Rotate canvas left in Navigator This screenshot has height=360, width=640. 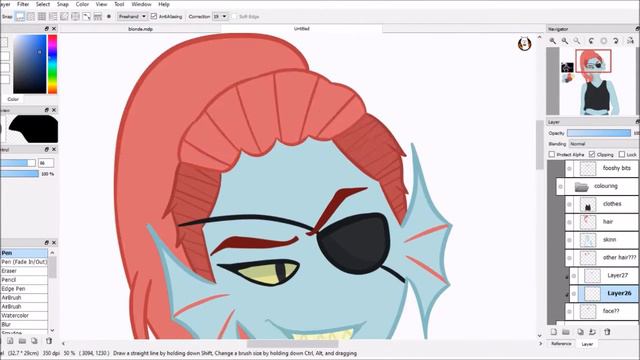591,41
